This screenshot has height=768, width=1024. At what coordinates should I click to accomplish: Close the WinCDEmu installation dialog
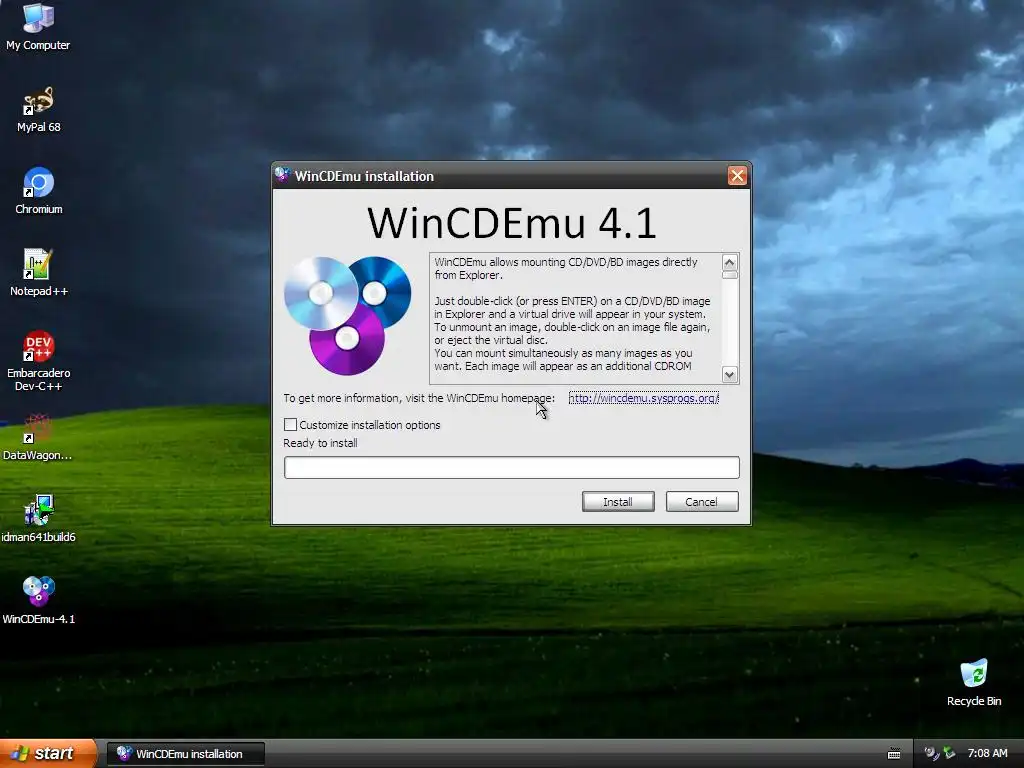coord(737,176)
